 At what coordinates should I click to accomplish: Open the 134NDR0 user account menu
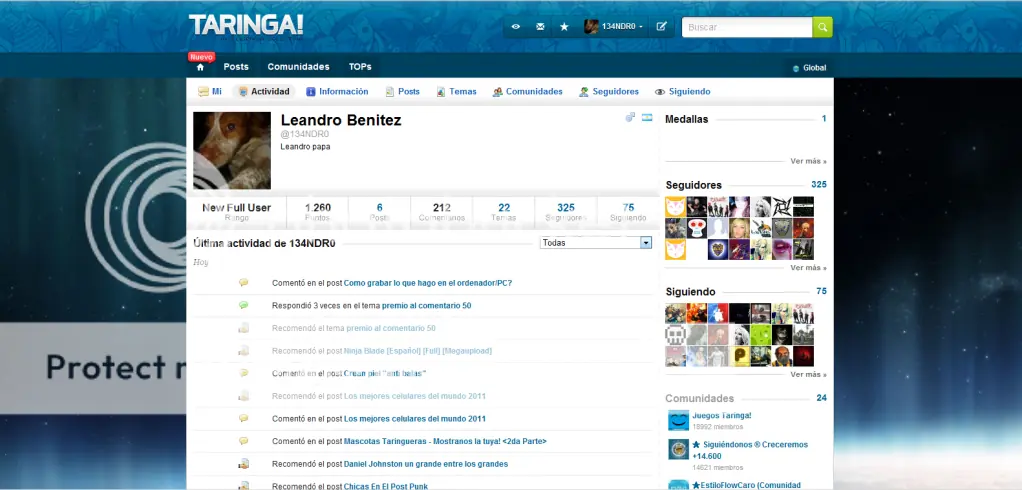(614, 27)
